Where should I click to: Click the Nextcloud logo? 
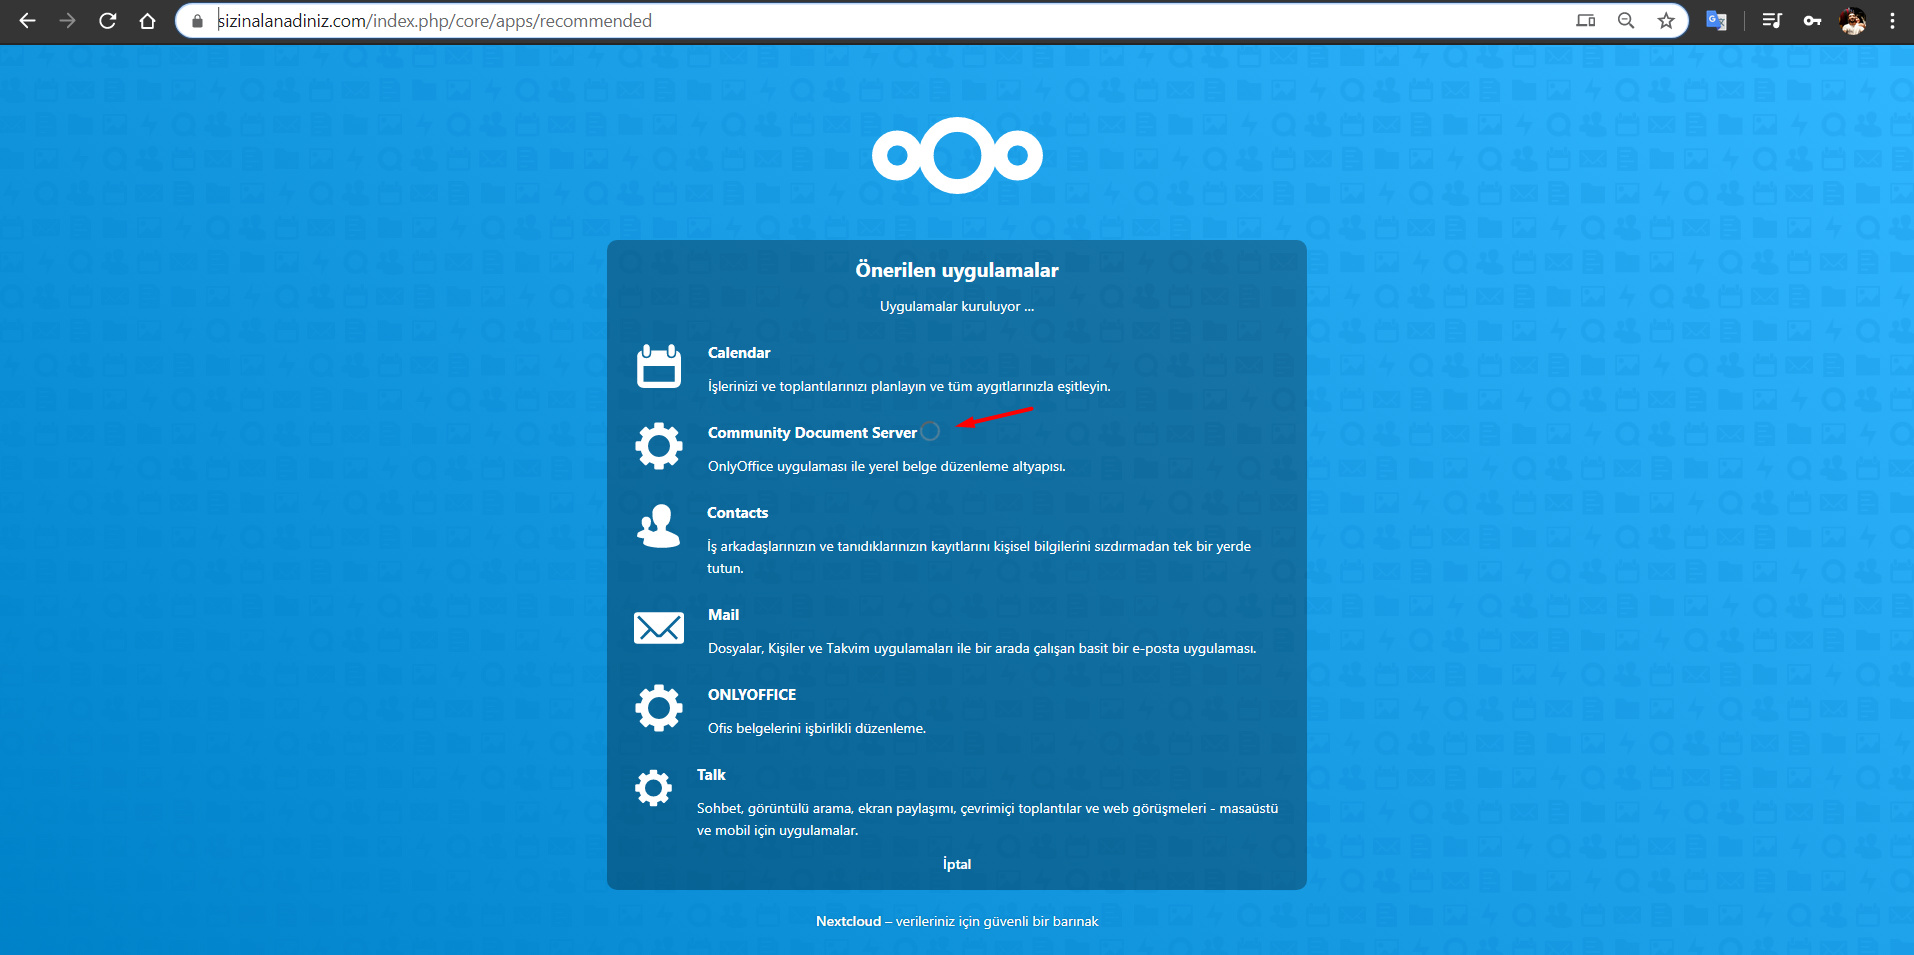[957, 156]
